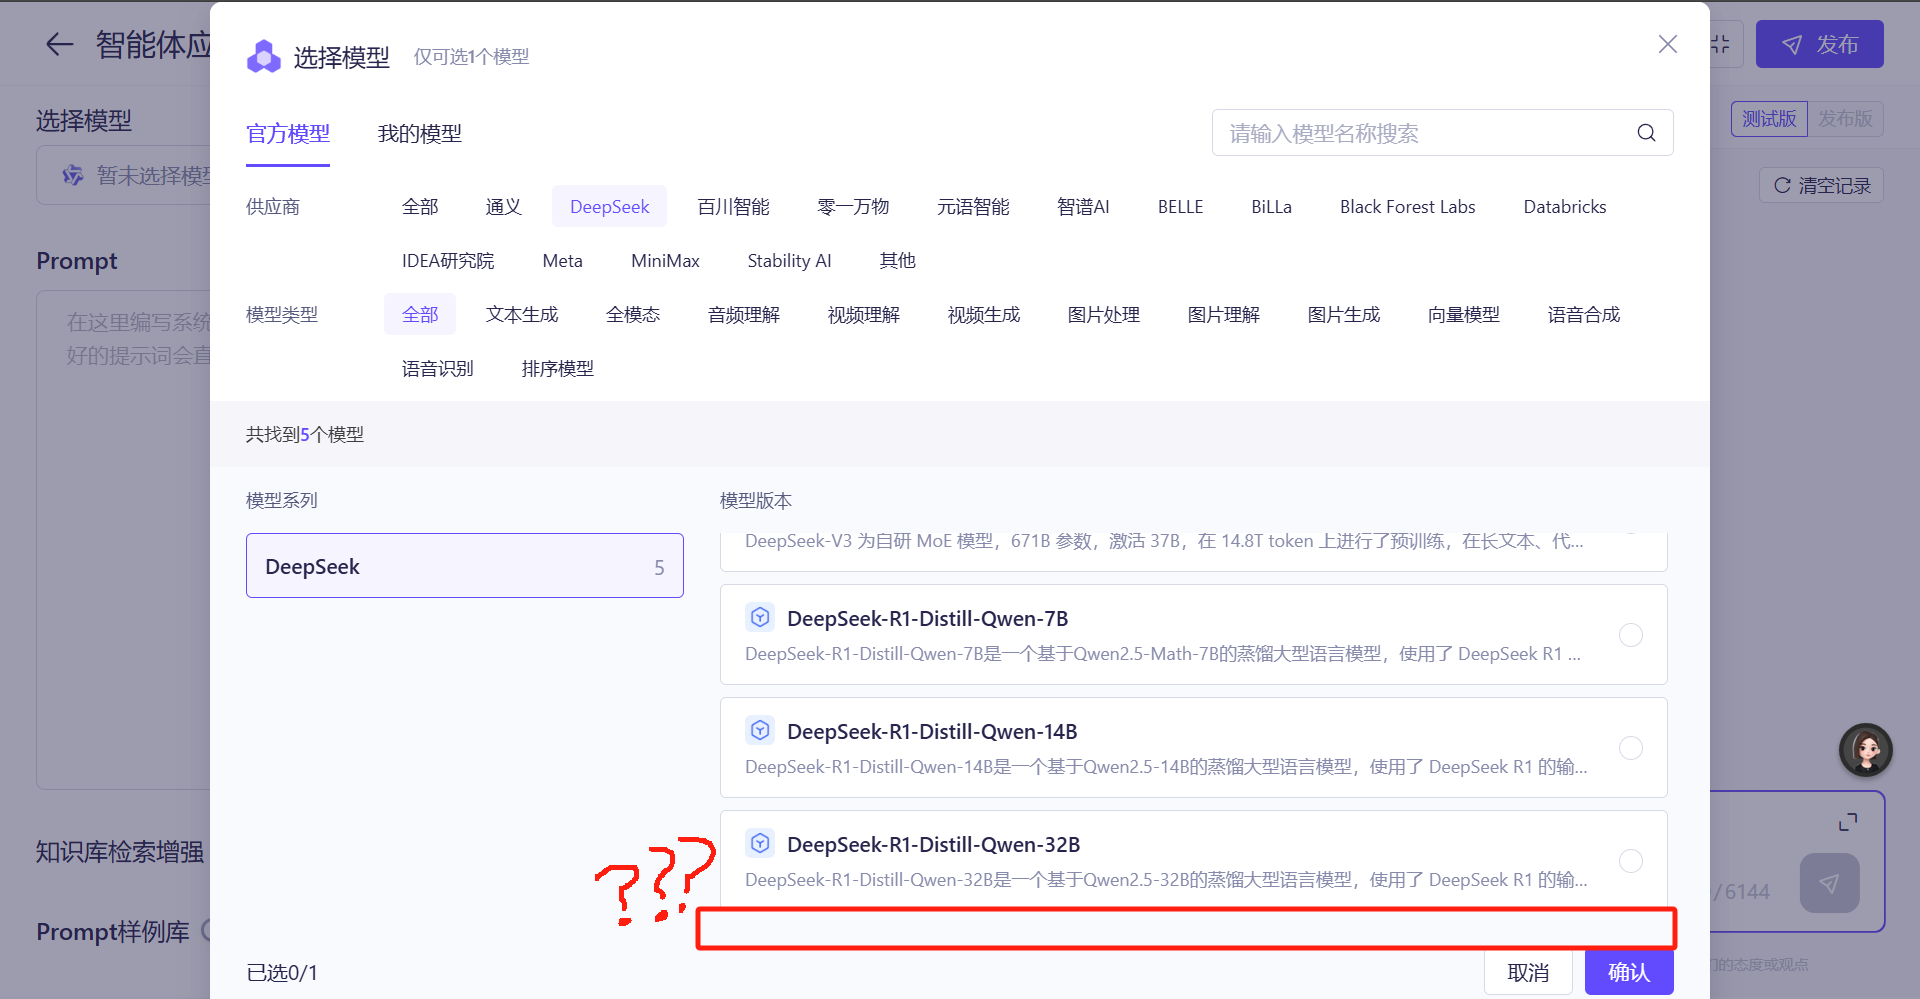Filter supplier by Stability AI
This screenshot has width=1920, height=999.
point(790,261)
